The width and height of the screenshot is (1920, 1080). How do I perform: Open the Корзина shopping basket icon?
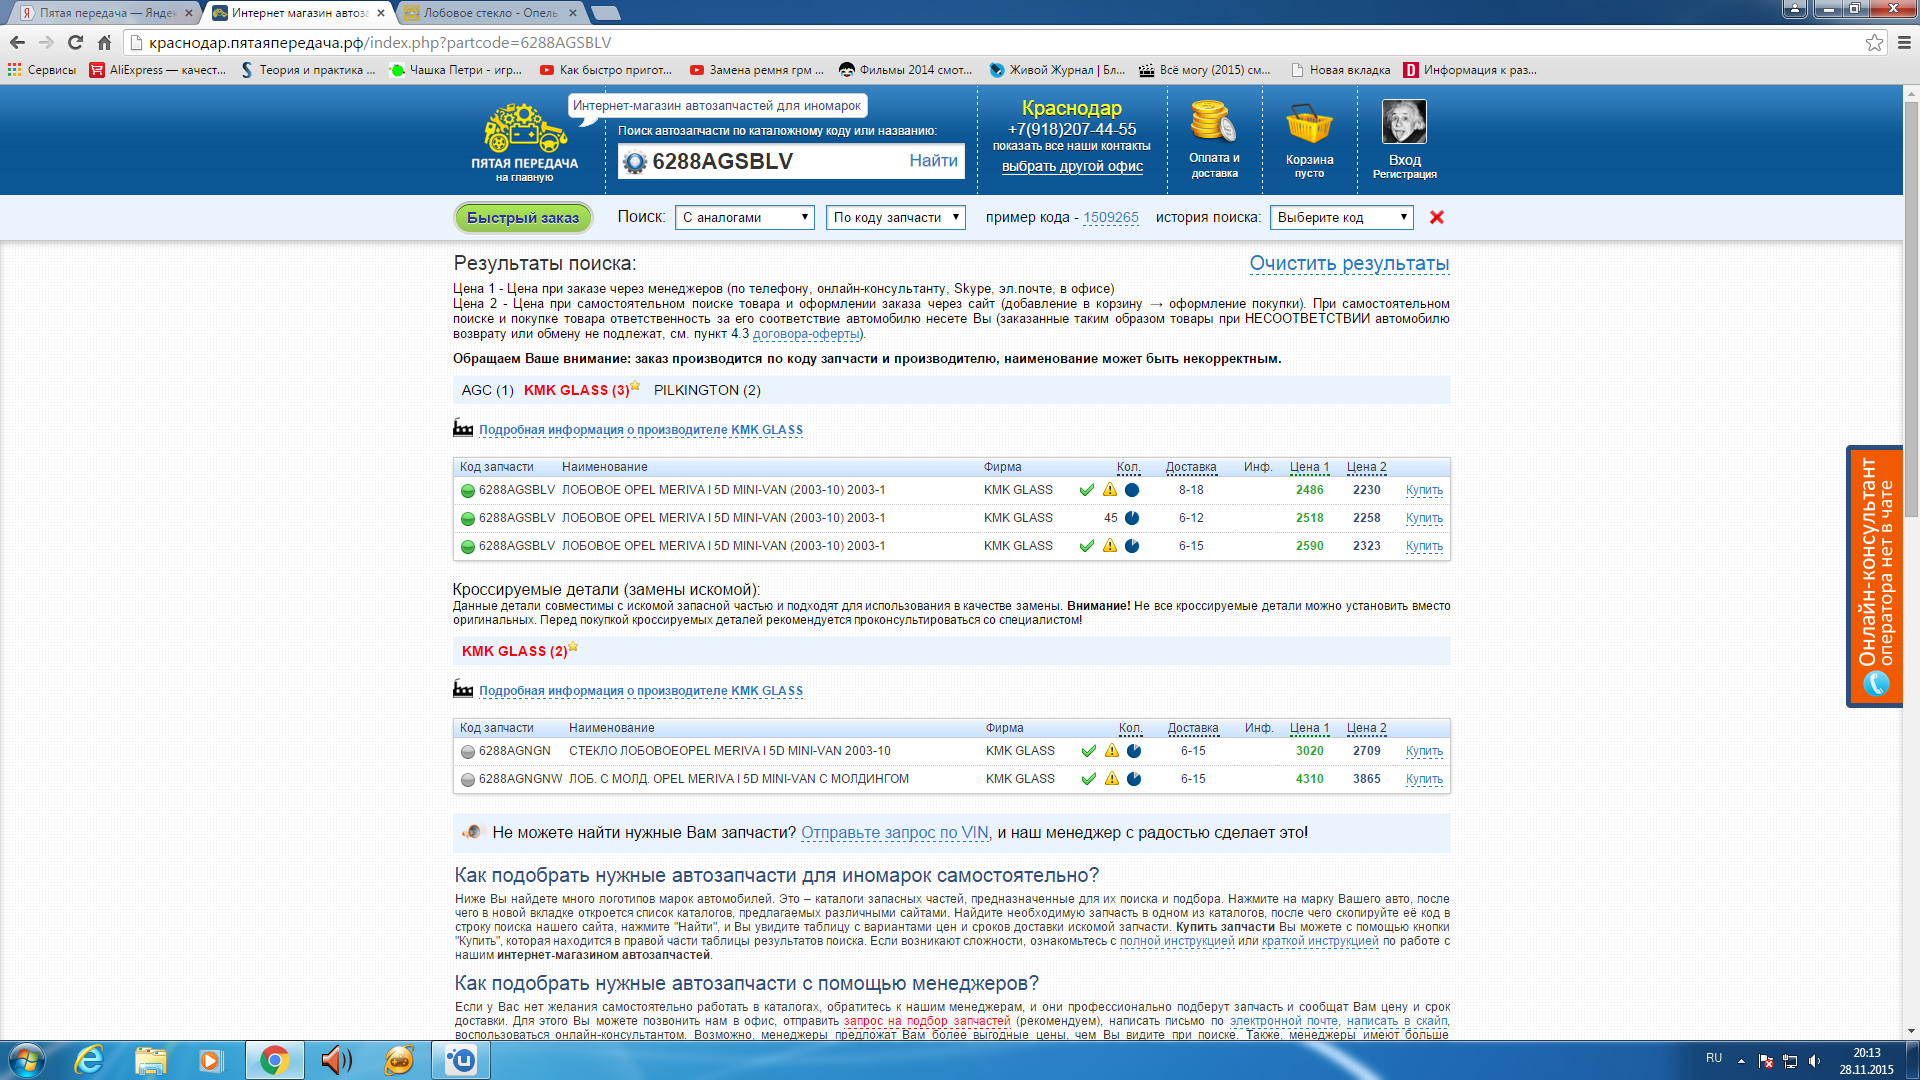pos(1309,124)
